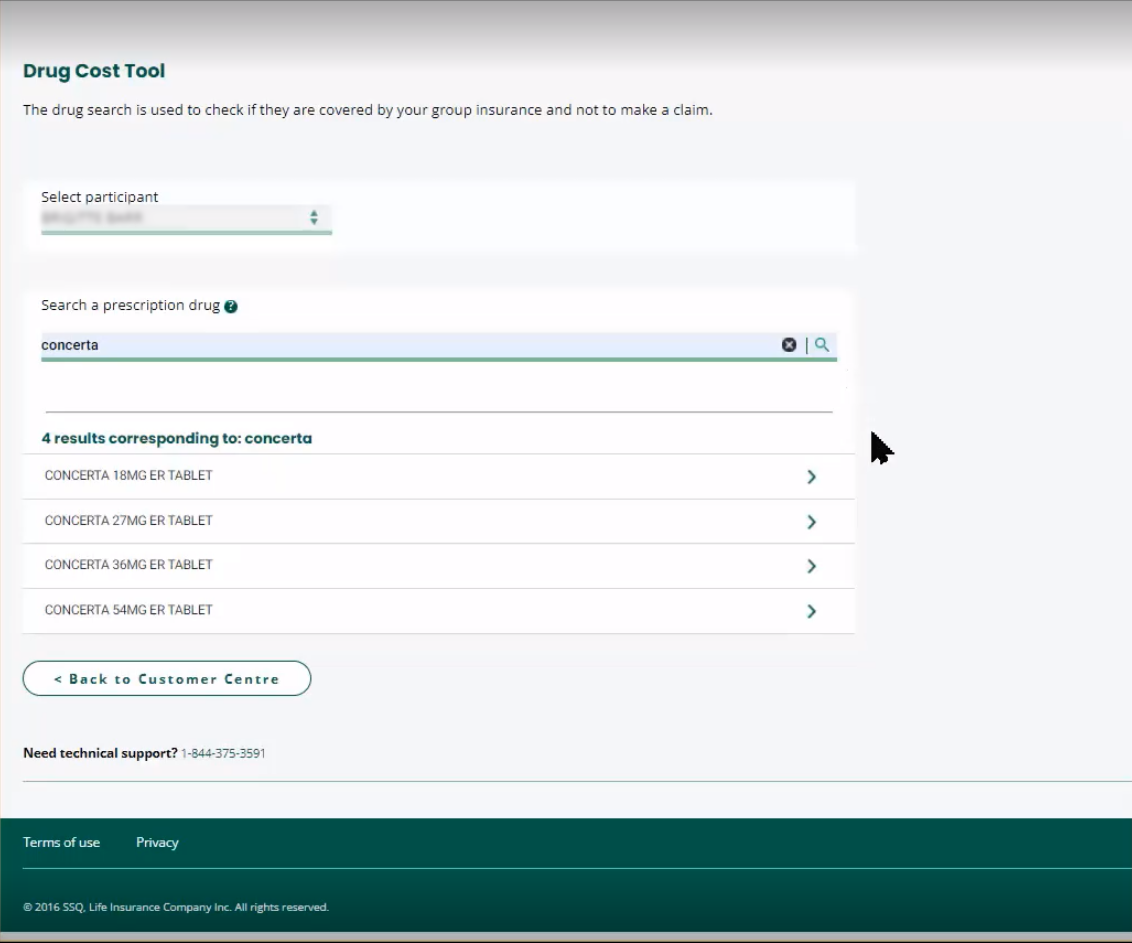Open the Privacy page
Image resolution: width=1132 pixels, height=943 pixels.
click(x=157, y=842)
